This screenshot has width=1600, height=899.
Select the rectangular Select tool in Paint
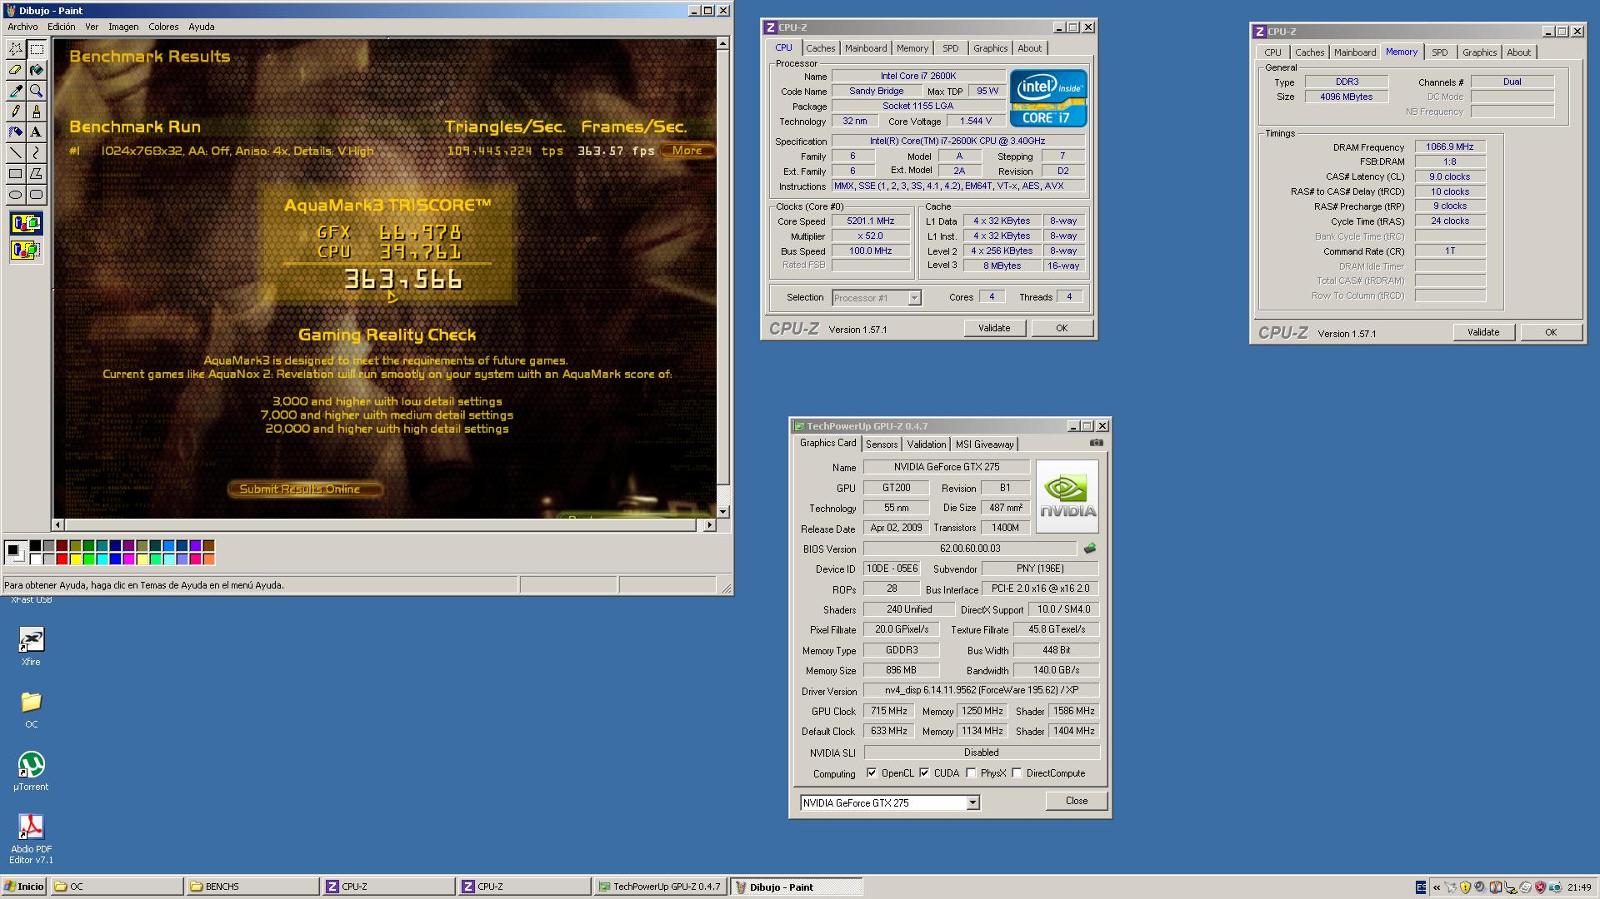coord(36,48)
